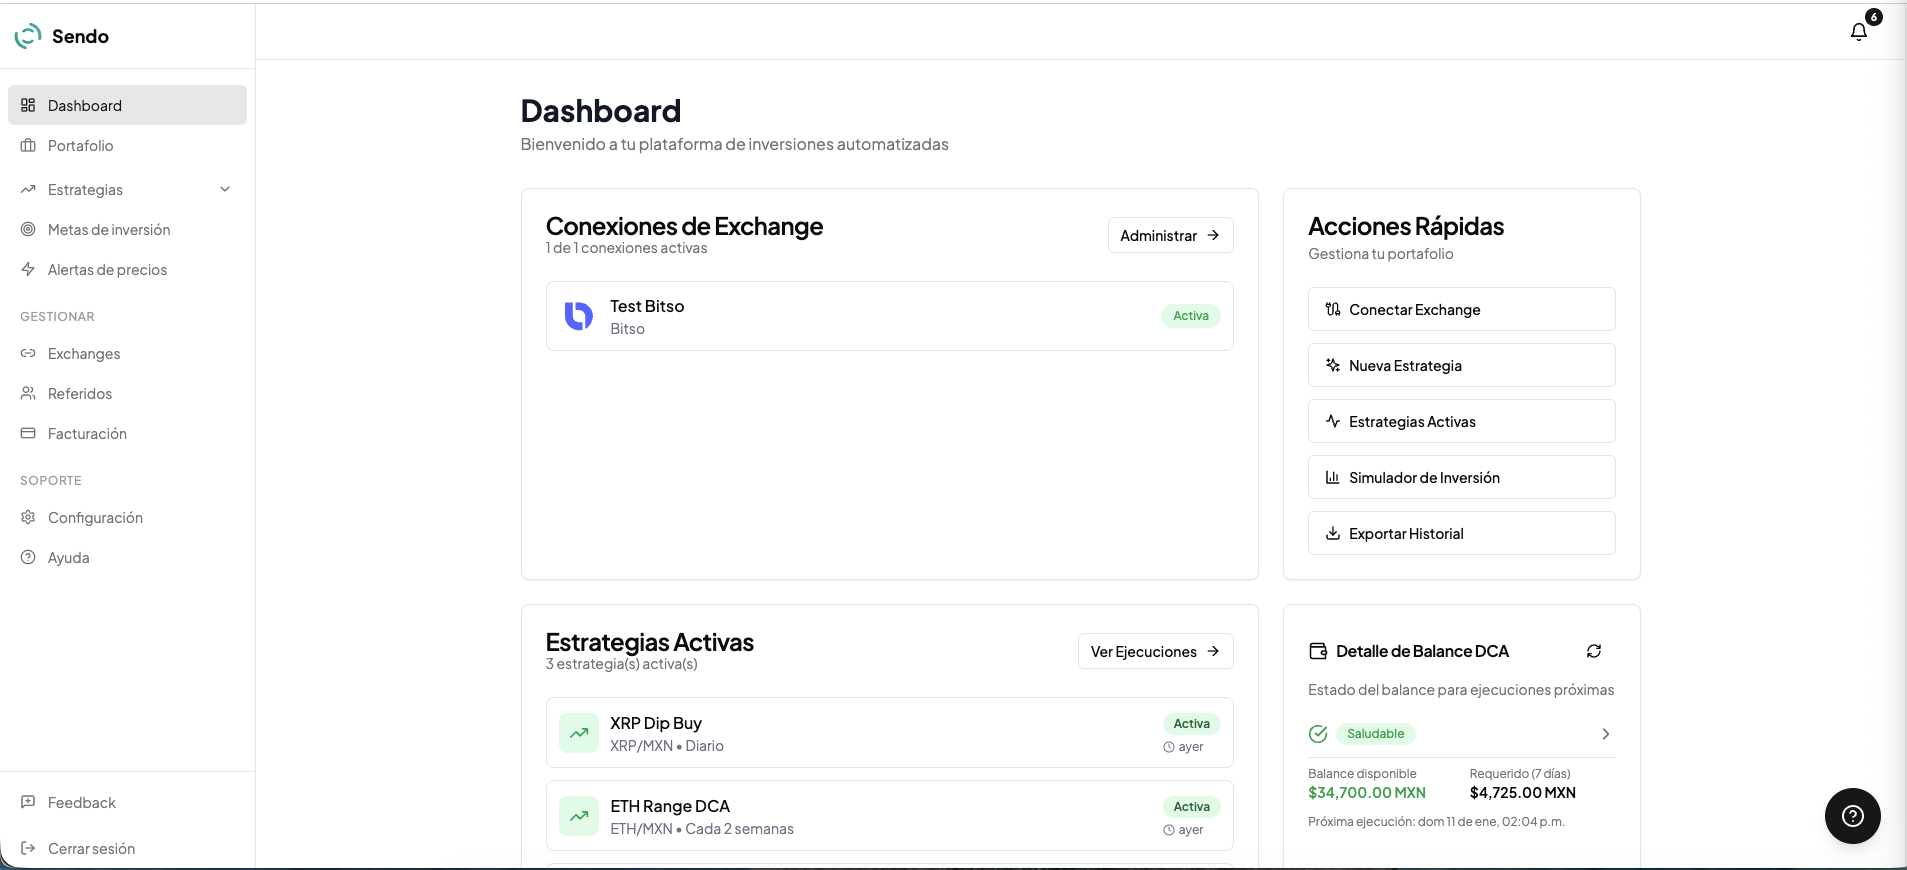Viewport: 1907px width, 870px height.
Task: Click Nueva Estrategia quick action
Action: click(1461, 365)
